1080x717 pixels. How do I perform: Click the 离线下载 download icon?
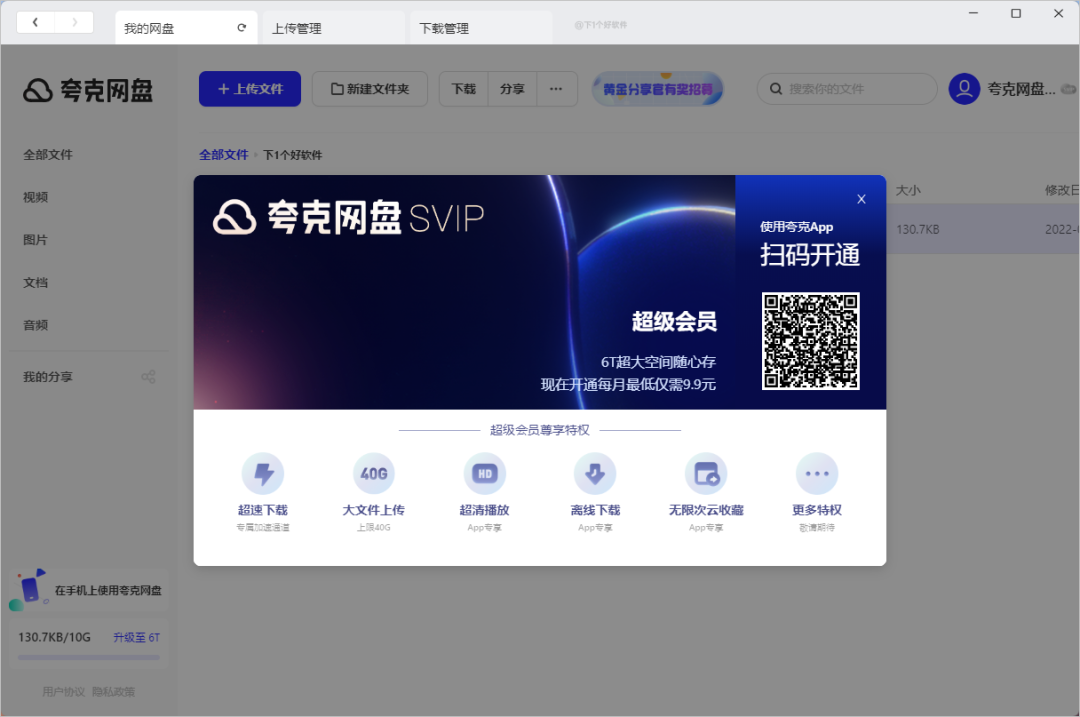coord(595,474)
